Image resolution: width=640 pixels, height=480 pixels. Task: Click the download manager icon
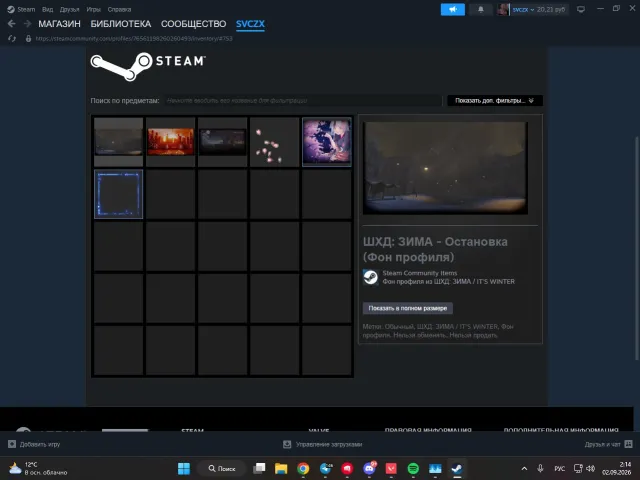point(287,444)
